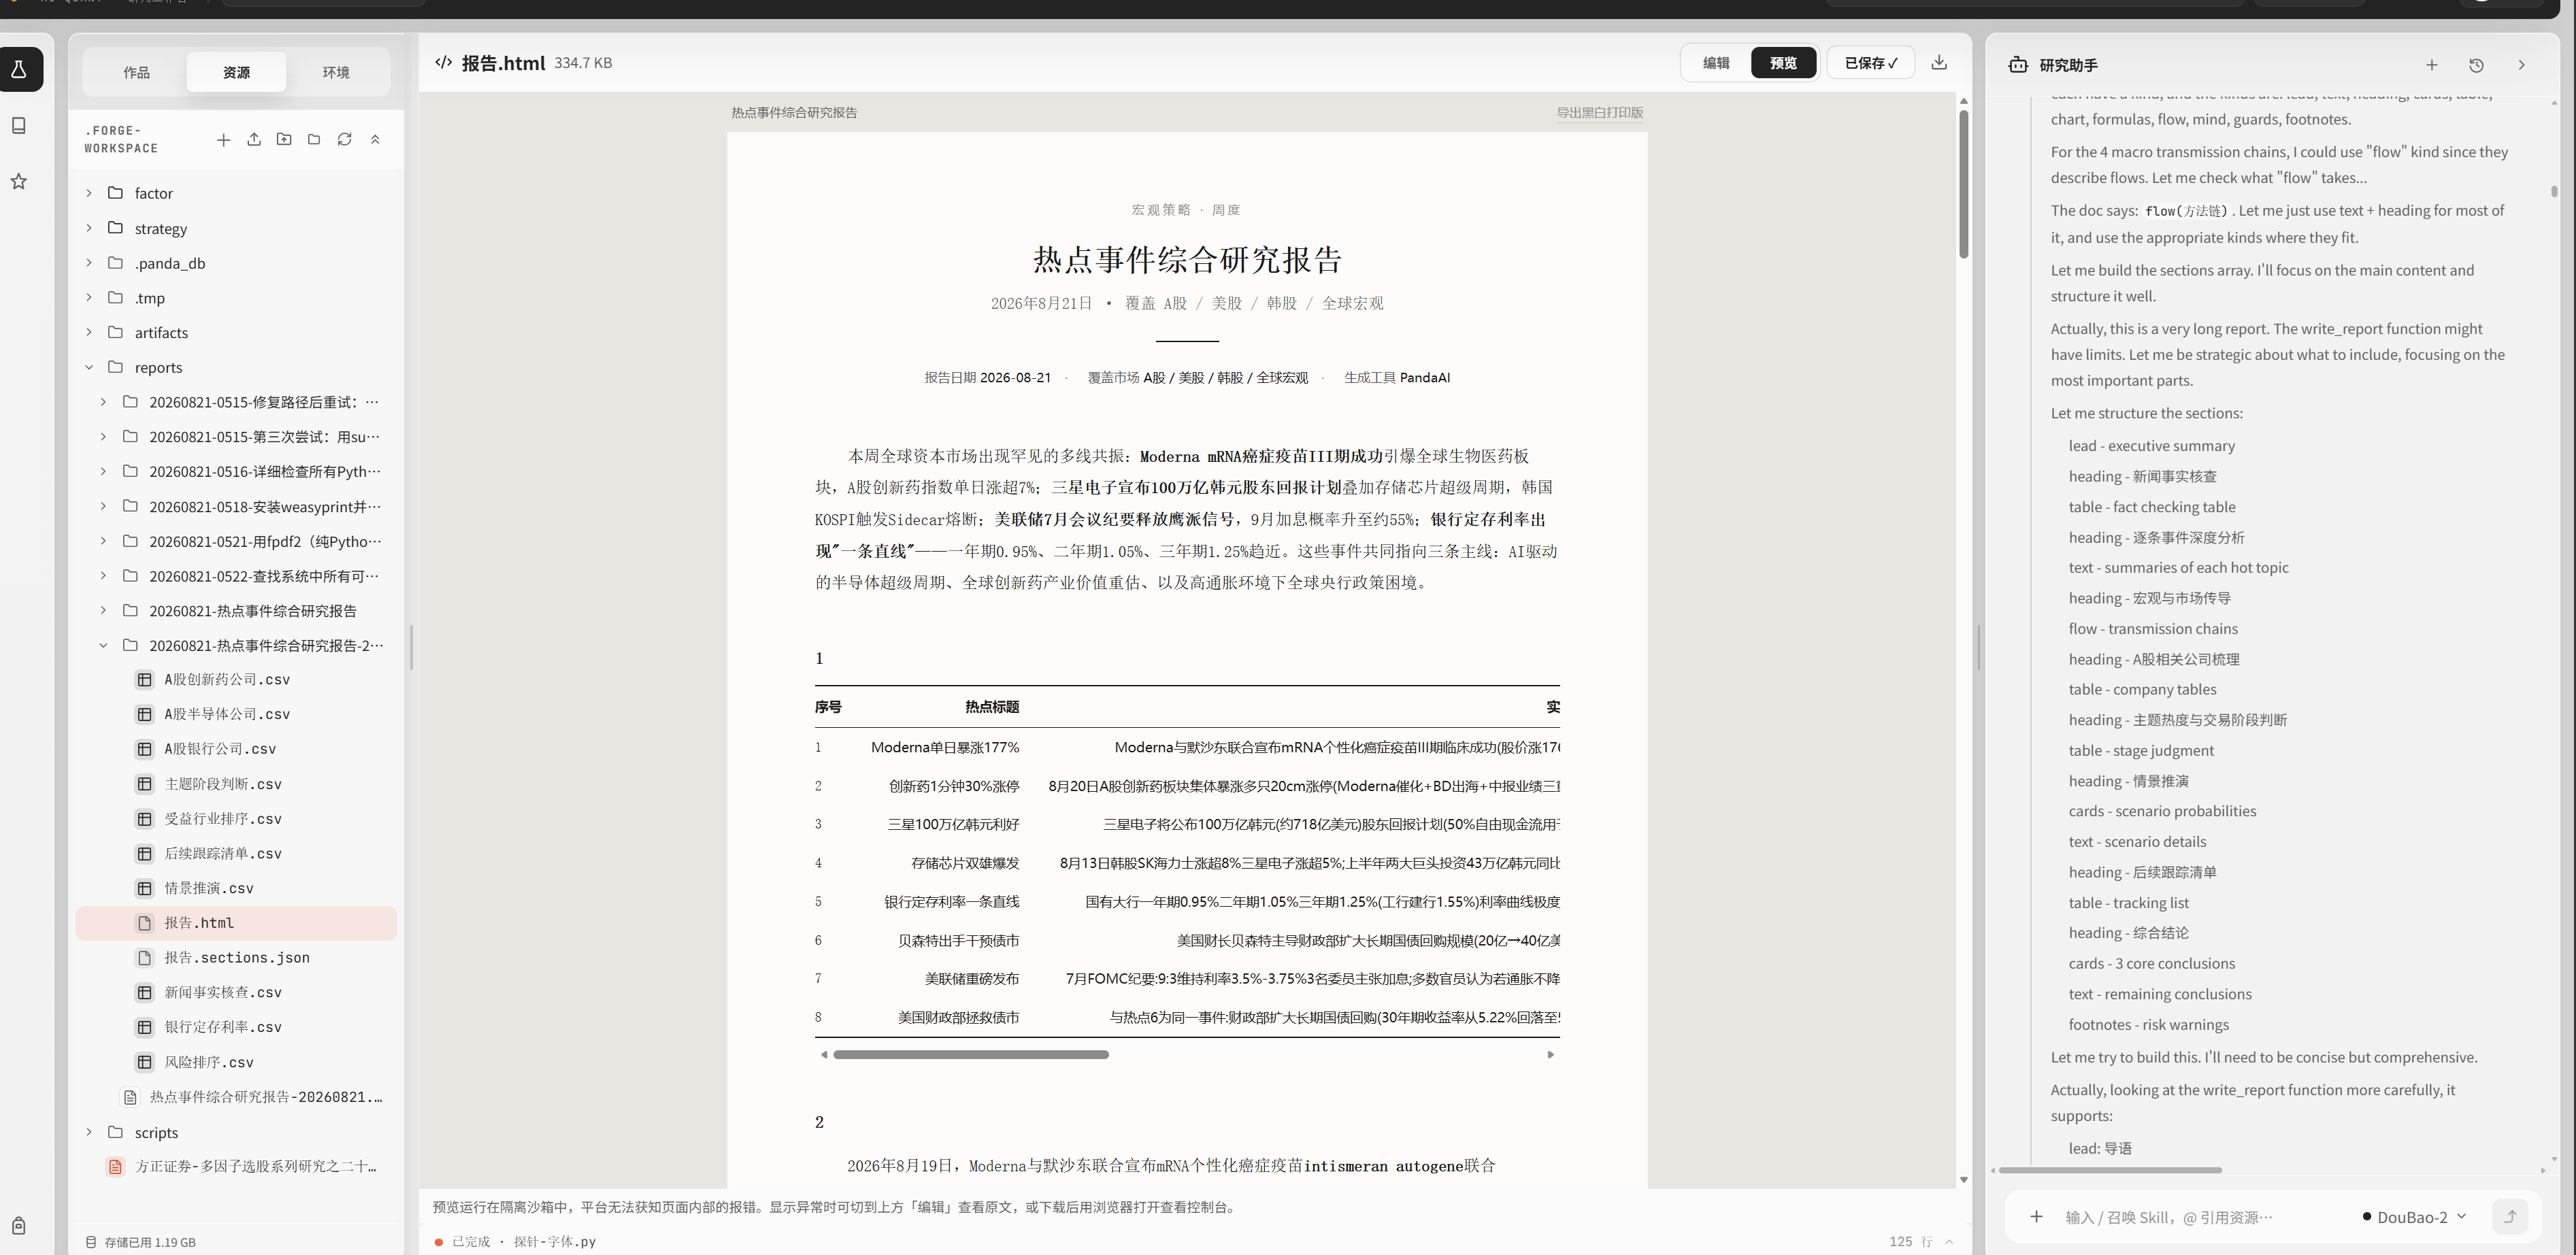Image resolution: width=2576 pixels, height=1255 pixels.
Task: Upload file using workspace upload icon
Action: (254, 140)
